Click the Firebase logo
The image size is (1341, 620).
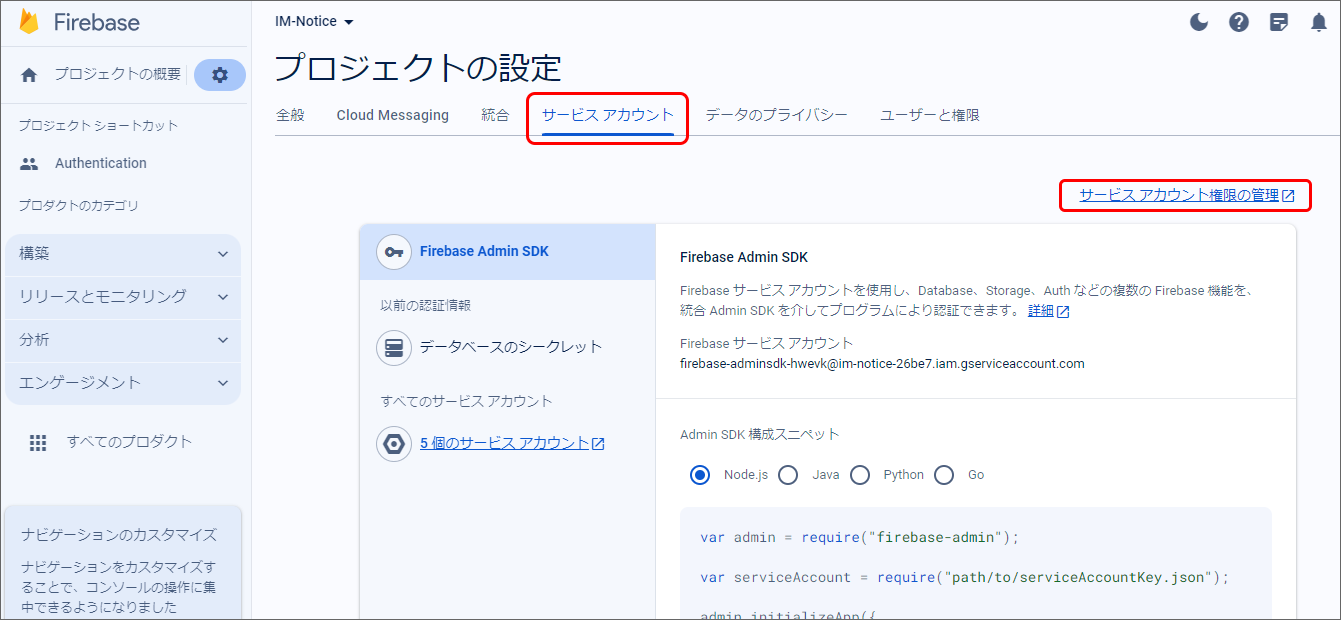point(30,22)
